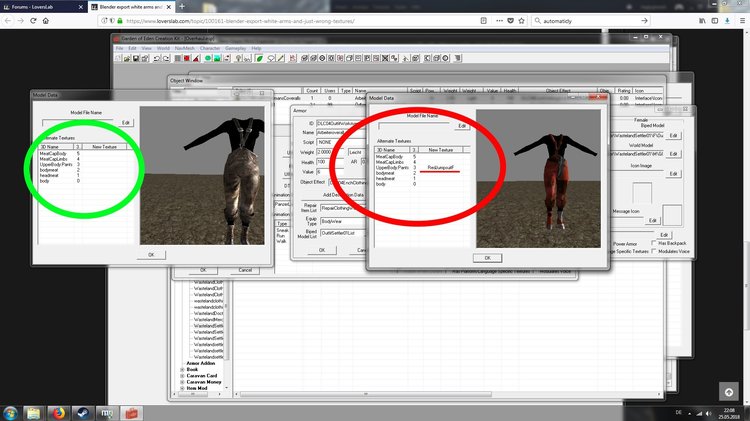The image size is (750, 421).
Task: Click the landscape picture toolbar icon in GECK
Action: (x=217, y=58)
